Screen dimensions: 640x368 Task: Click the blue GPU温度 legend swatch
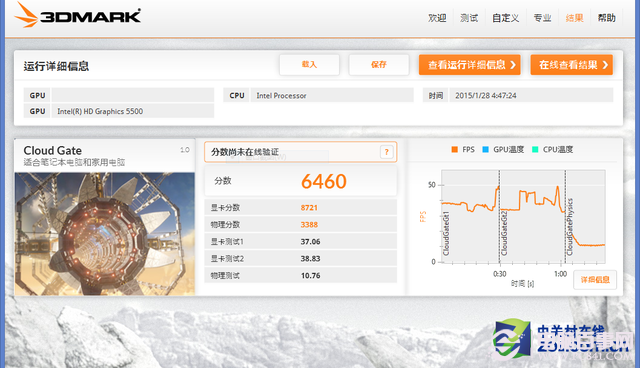[x=485, y=149]
